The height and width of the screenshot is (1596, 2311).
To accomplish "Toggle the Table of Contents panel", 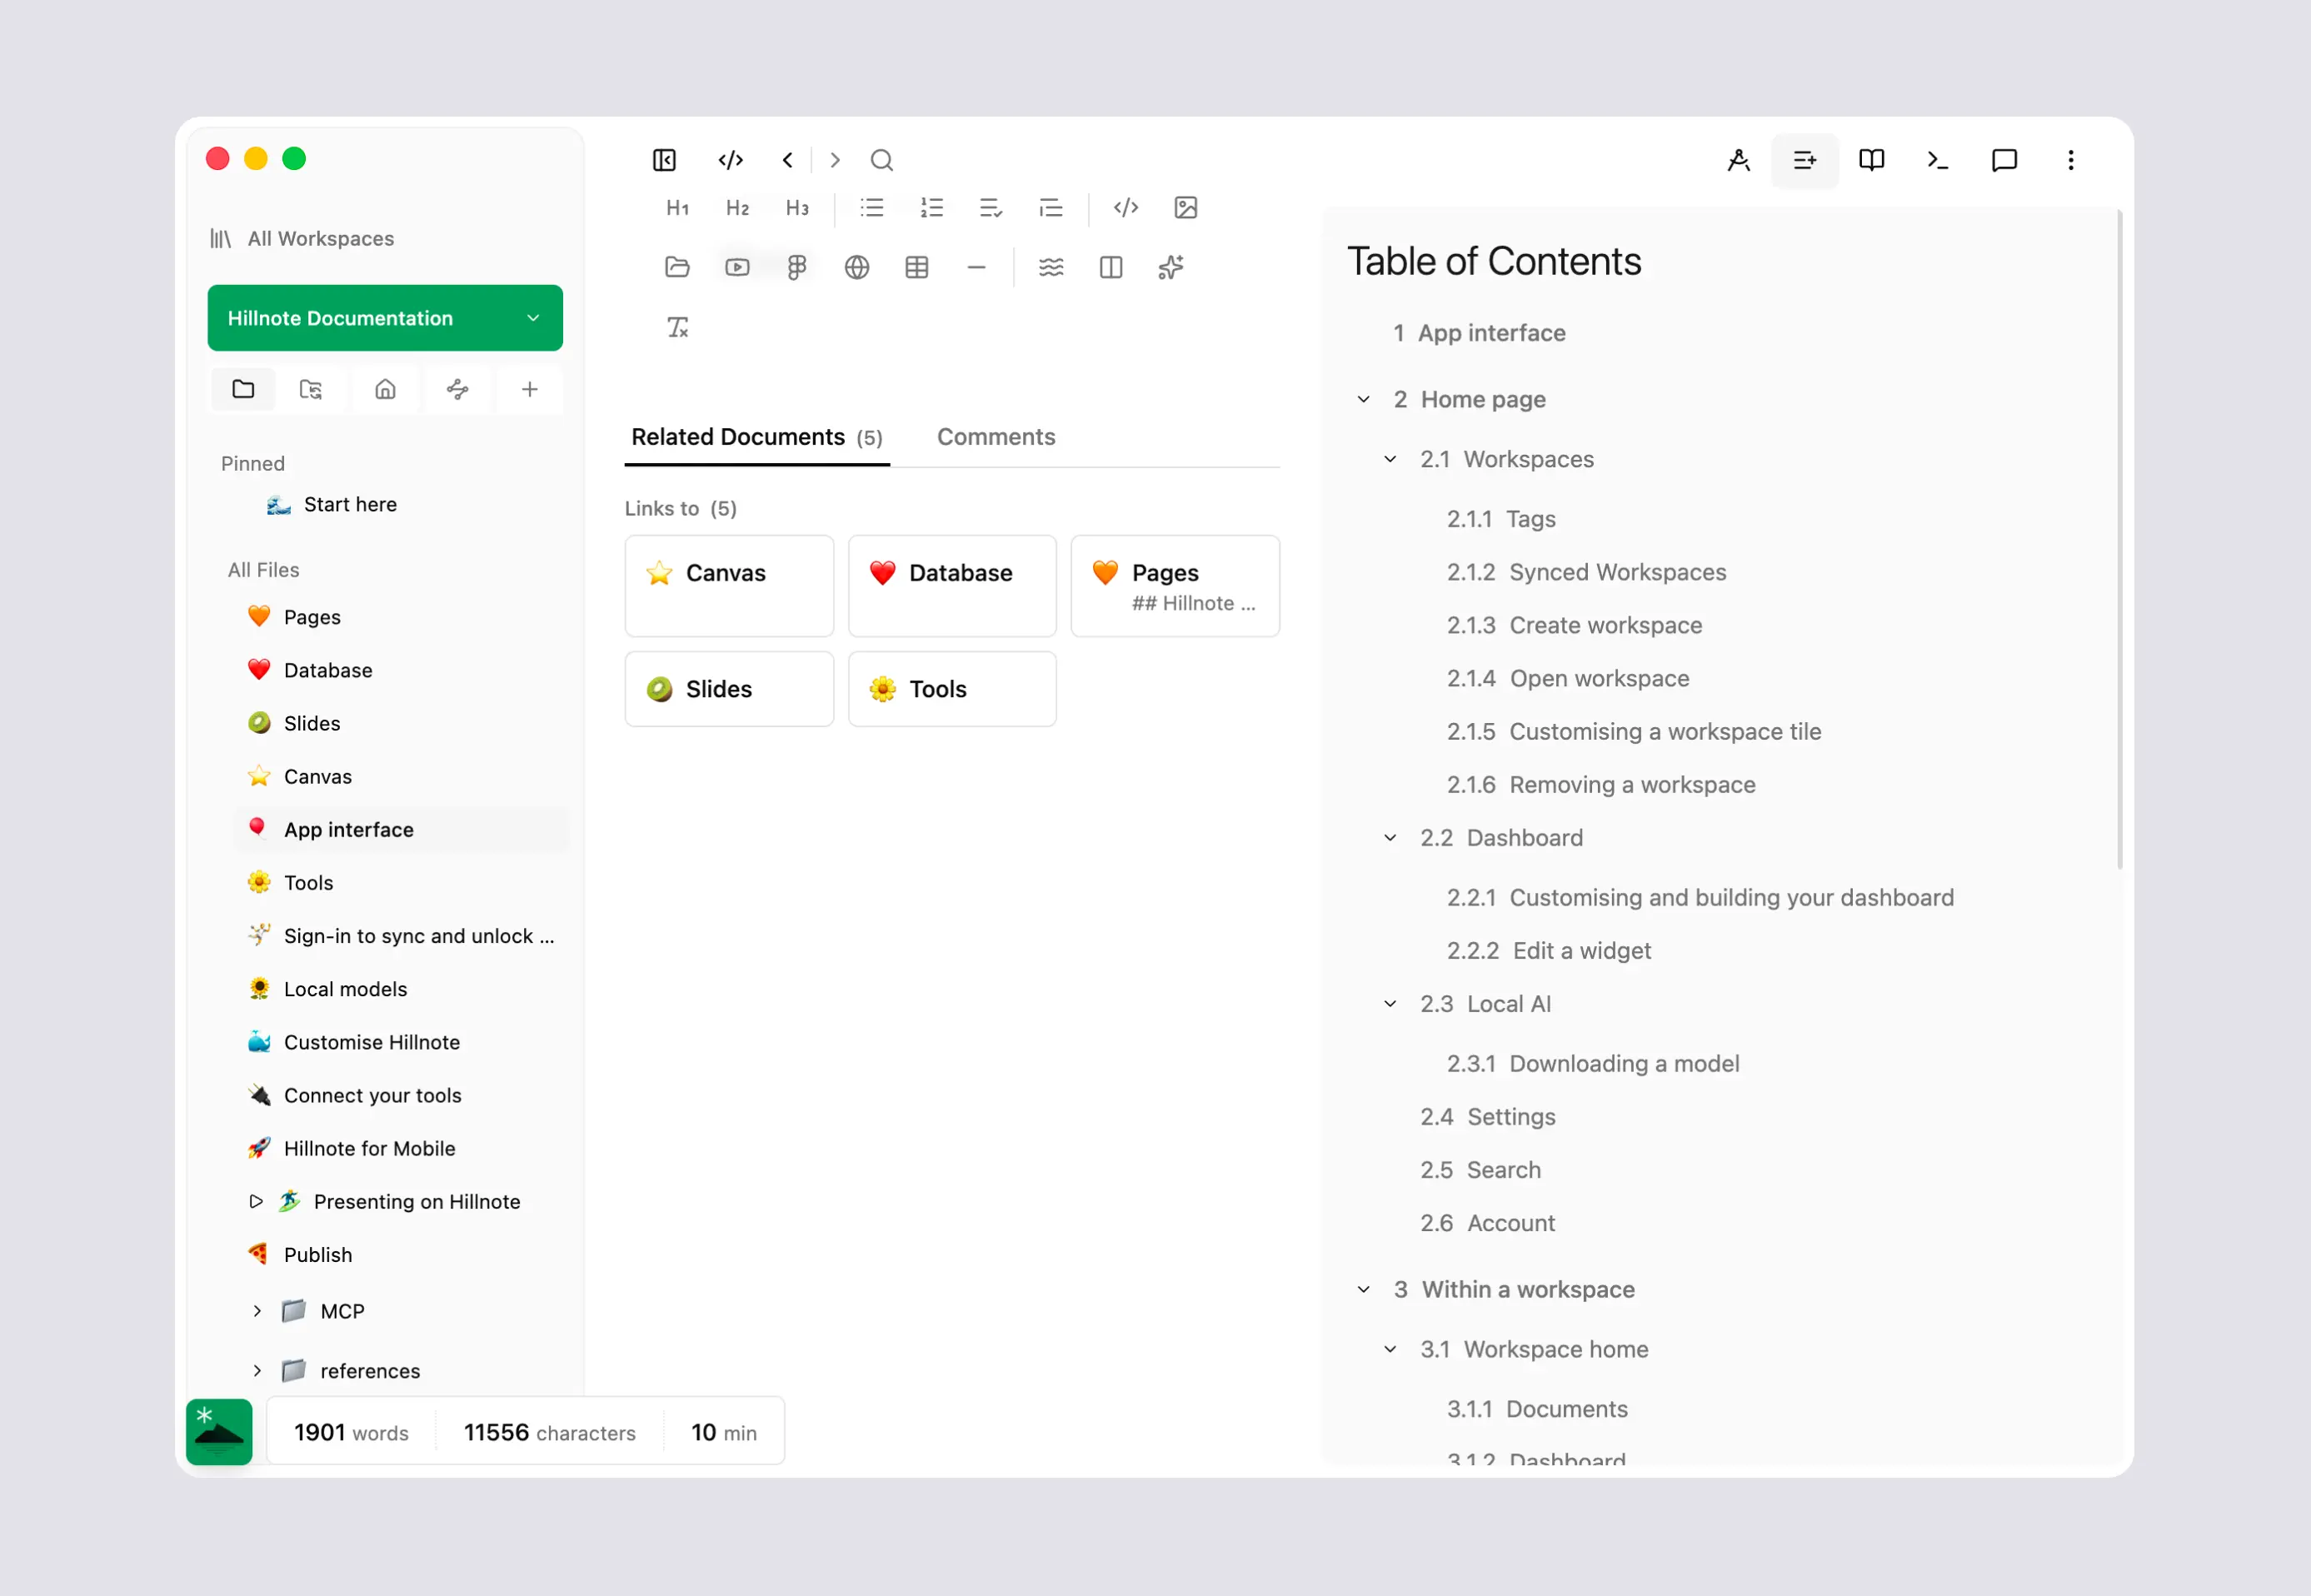I will [1805, 160].
